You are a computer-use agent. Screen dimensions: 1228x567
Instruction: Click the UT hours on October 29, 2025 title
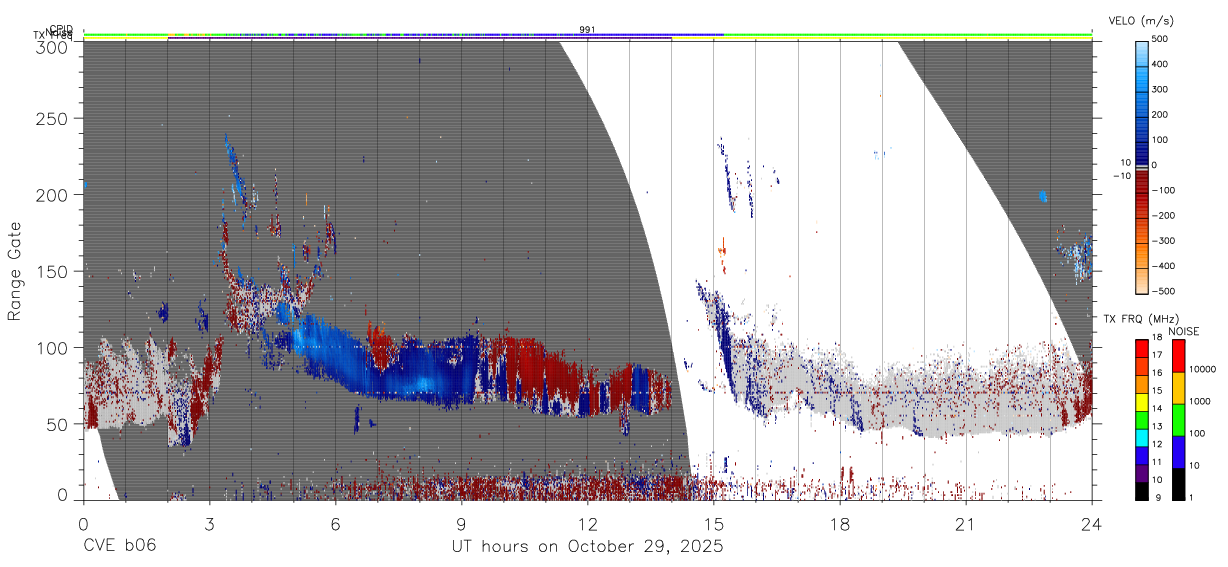click(x=588, y=547)
